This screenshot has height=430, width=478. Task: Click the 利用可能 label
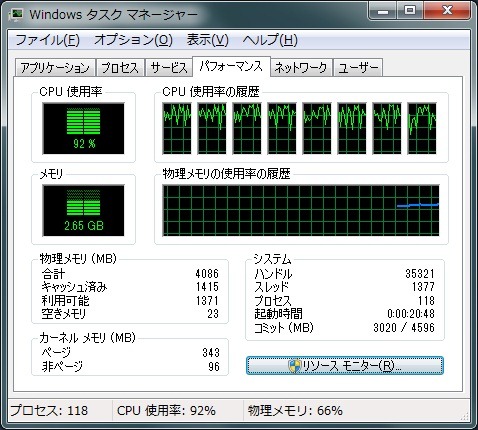pos(65,300)
